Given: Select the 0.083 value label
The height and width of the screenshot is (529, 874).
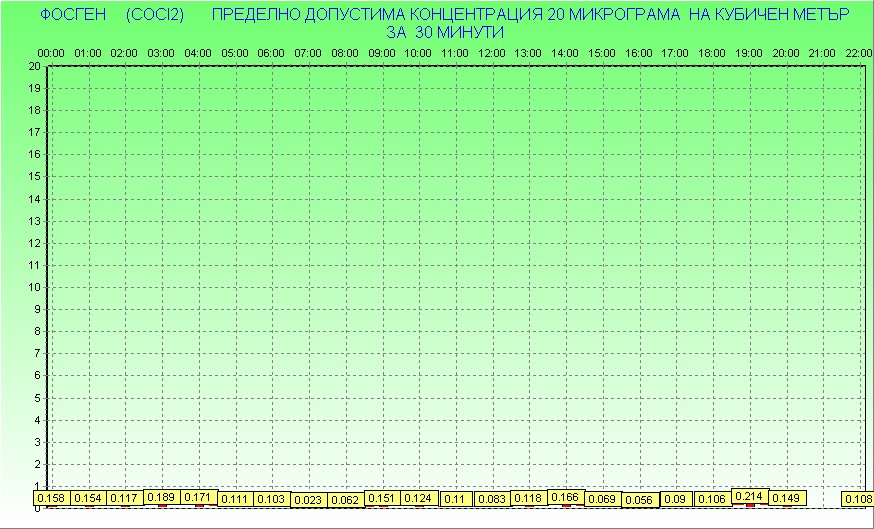Looking at the screenshot, I should tap(492, 499).
